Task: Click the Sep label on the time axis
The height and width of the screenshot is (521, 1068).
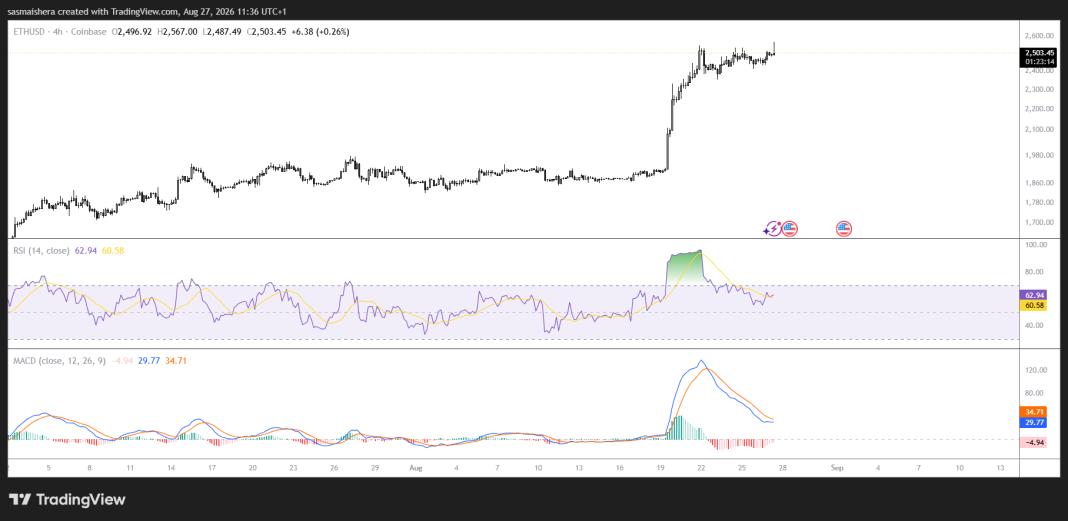Action: point(837,469)
